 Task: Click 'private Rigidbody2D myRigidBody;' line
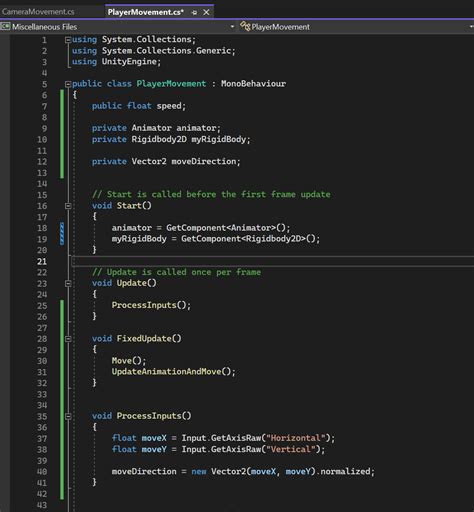(171, 139)
